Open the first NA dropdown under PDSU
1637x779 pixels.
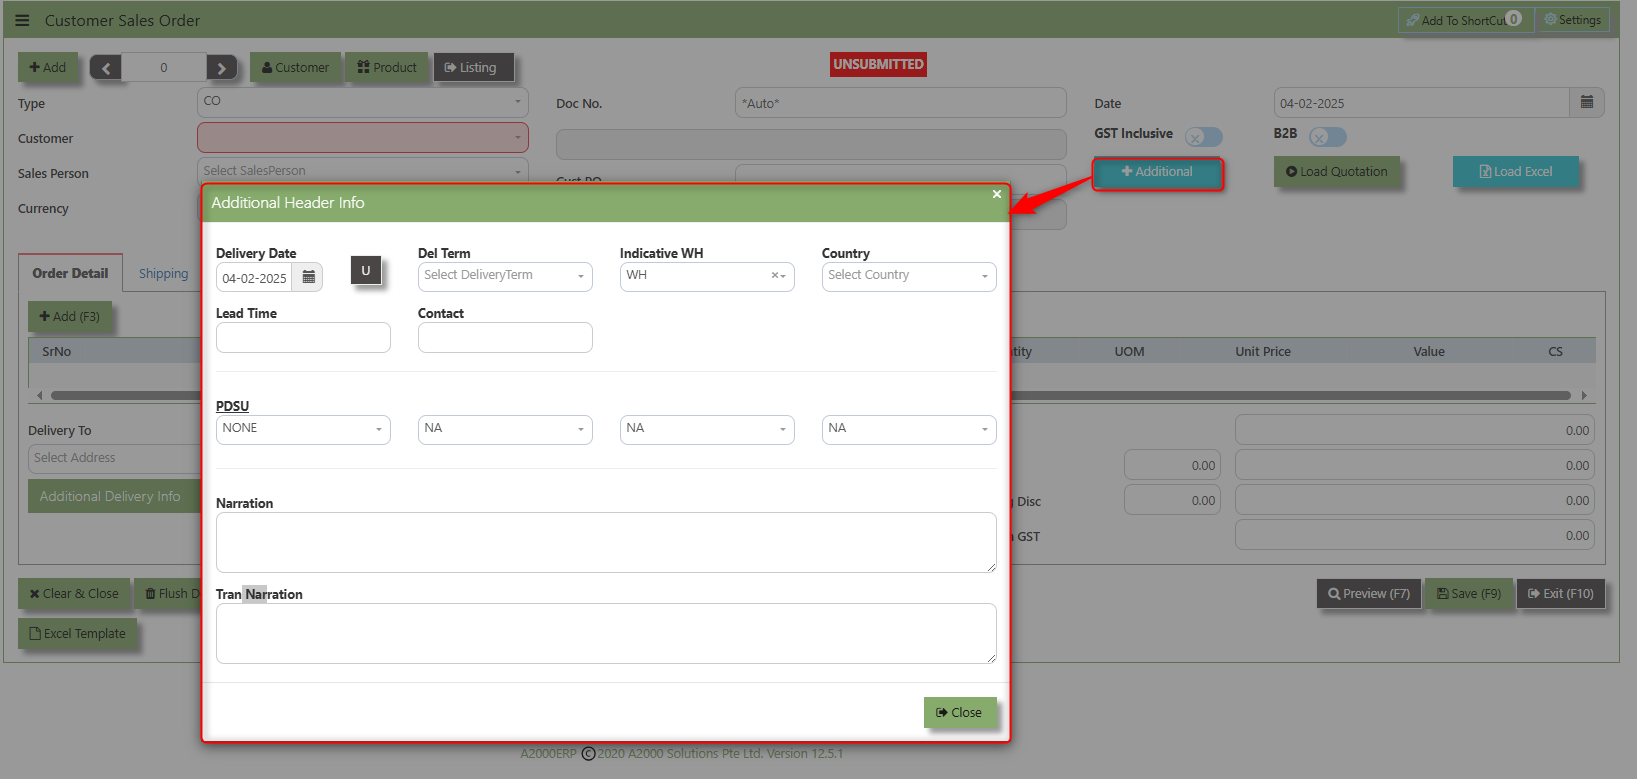tap(505, 429)
